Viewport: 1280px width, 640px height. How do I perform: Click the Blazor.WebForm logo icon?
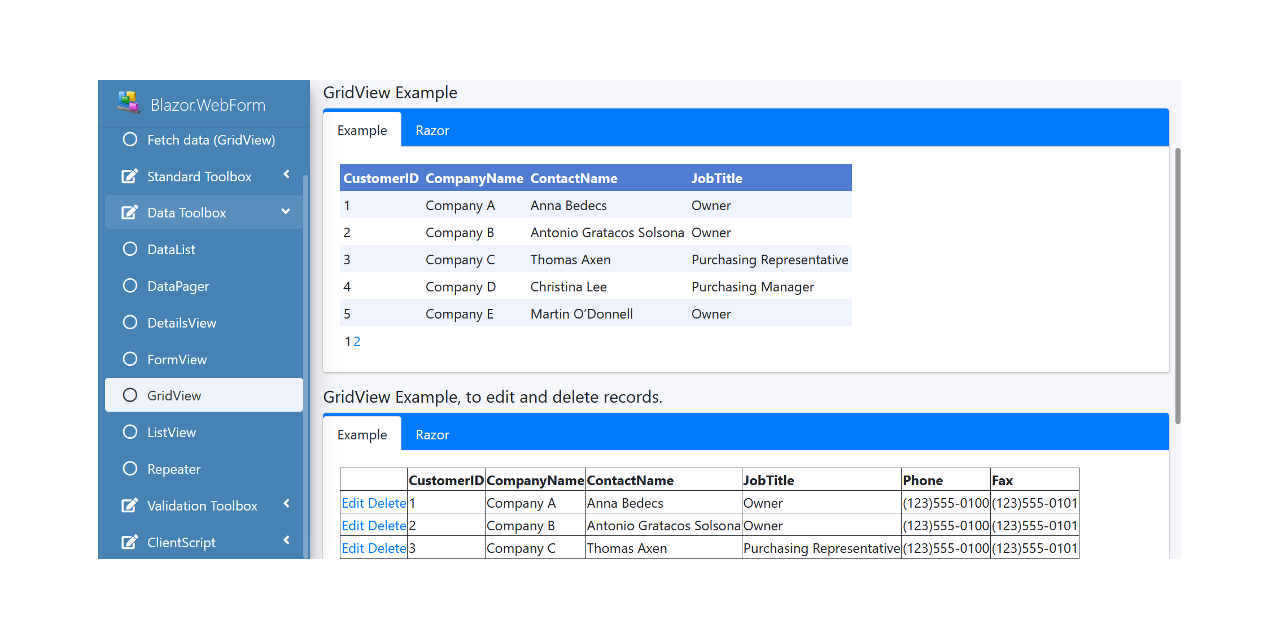click(127, 101)
